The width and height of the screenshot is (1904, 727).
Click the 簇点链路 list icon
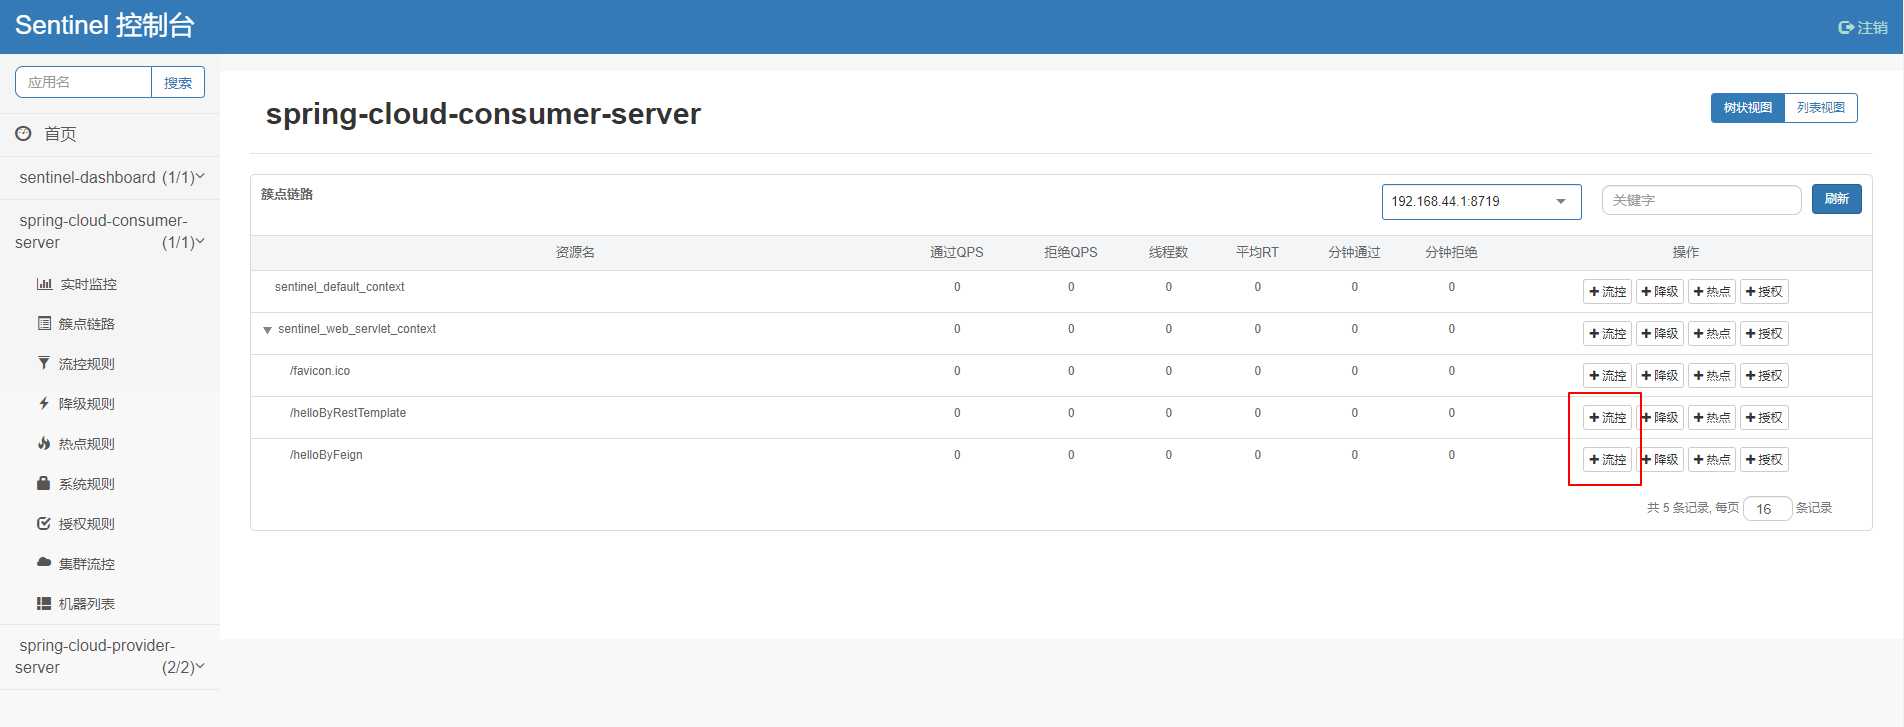point(44,323)
